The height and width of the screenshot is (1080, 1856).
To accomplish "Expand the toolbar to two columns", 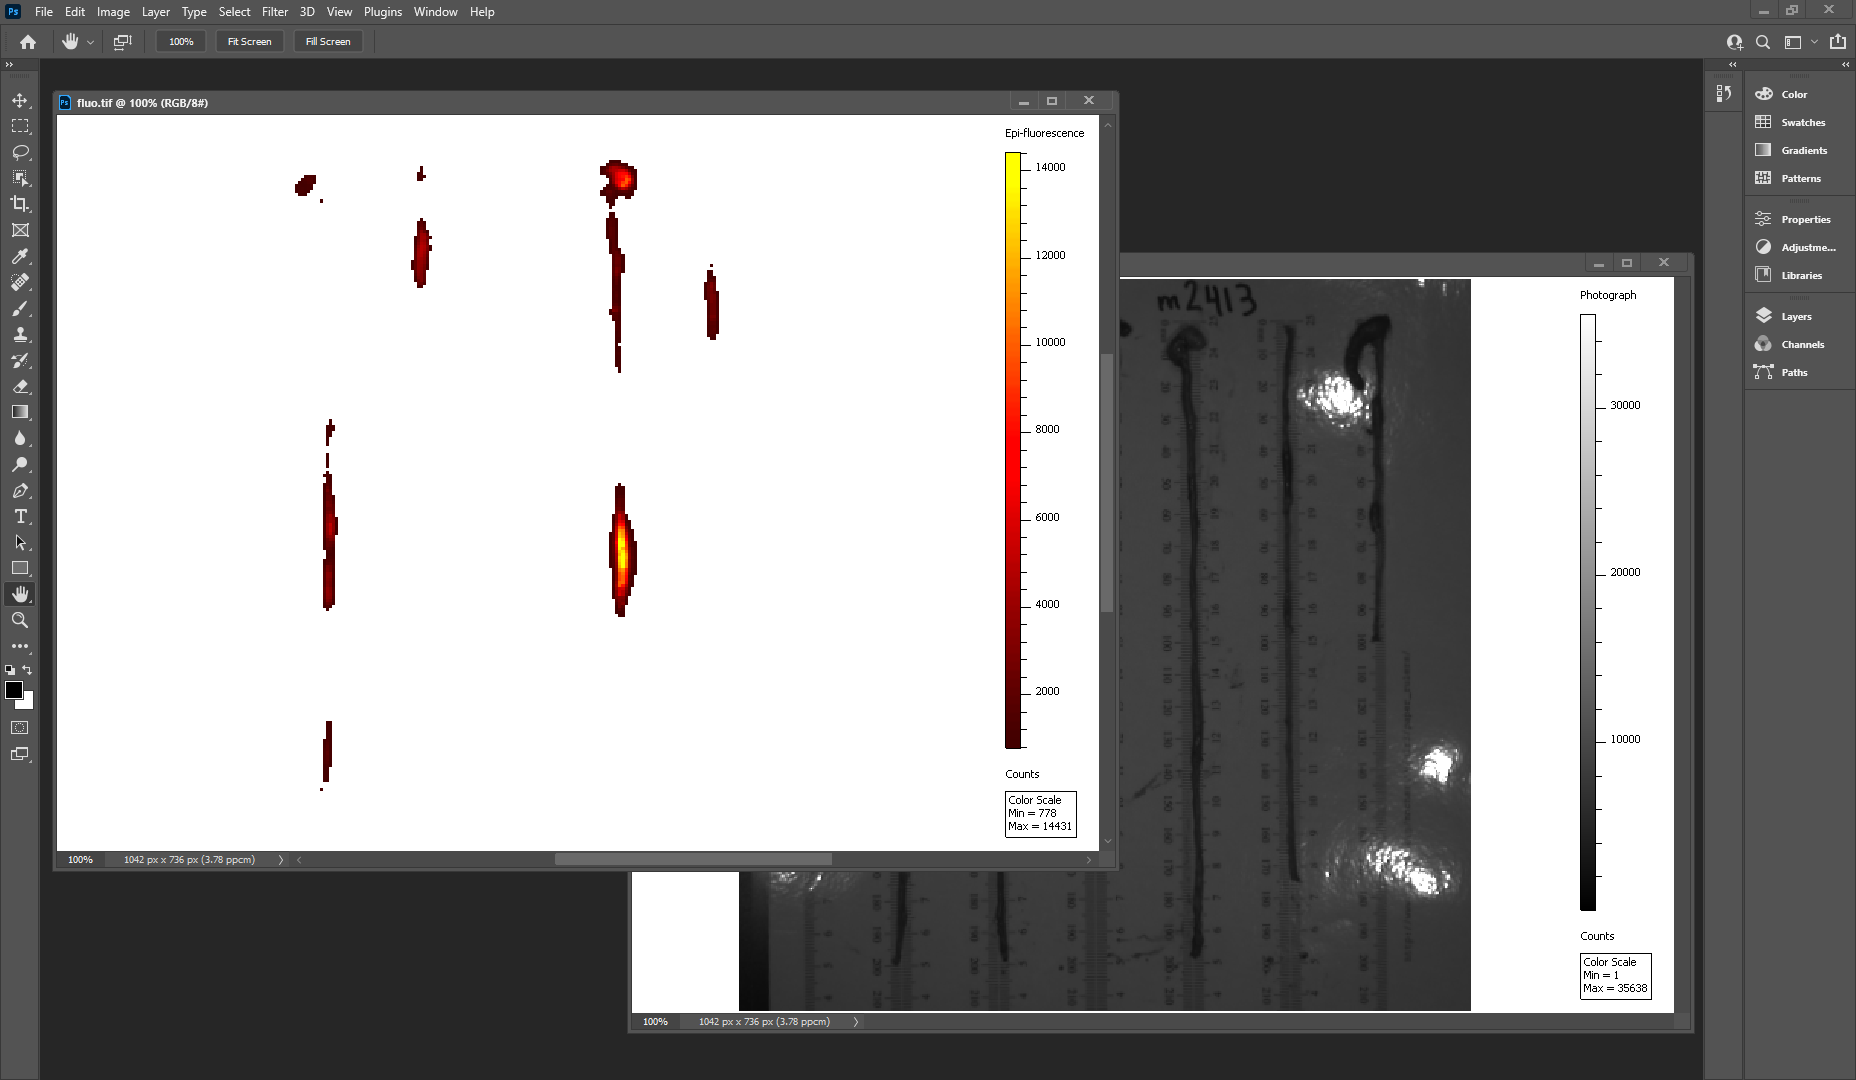I will click(9, 64).
